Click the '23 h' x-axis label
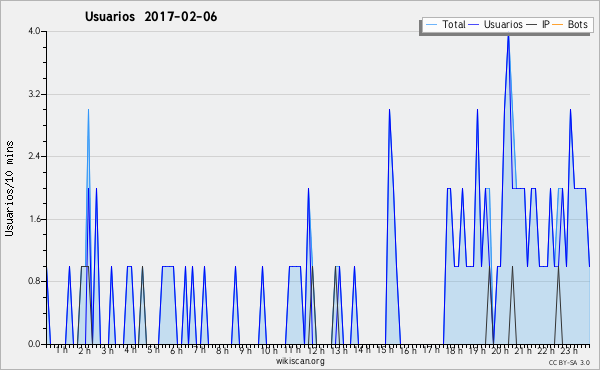600x370 pixels. (569, 350)
